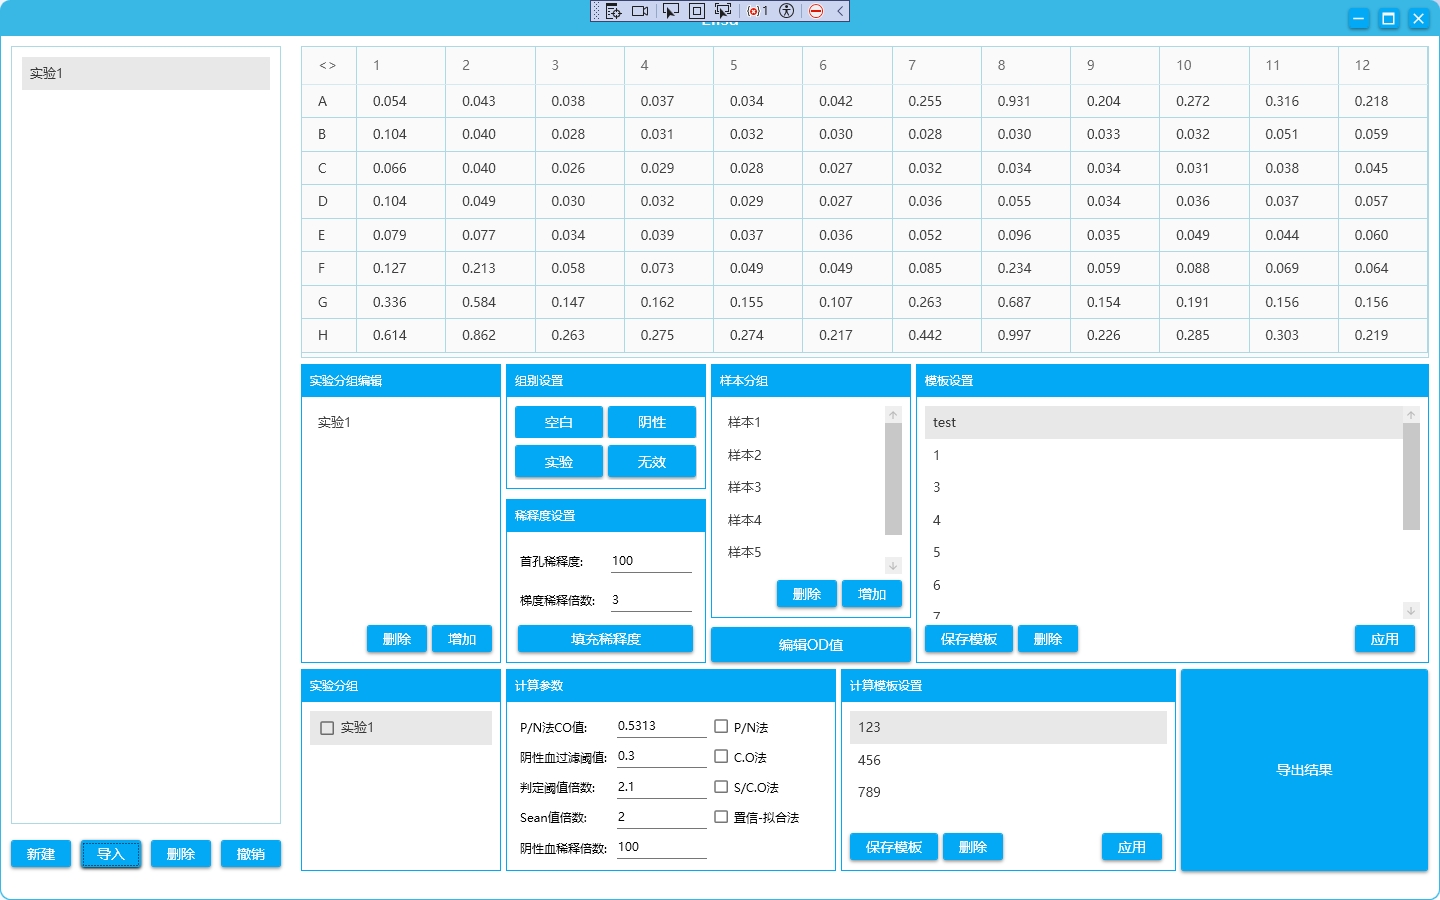
Task: Select 实验1 in the left experiment list
Action: [146, 73]
